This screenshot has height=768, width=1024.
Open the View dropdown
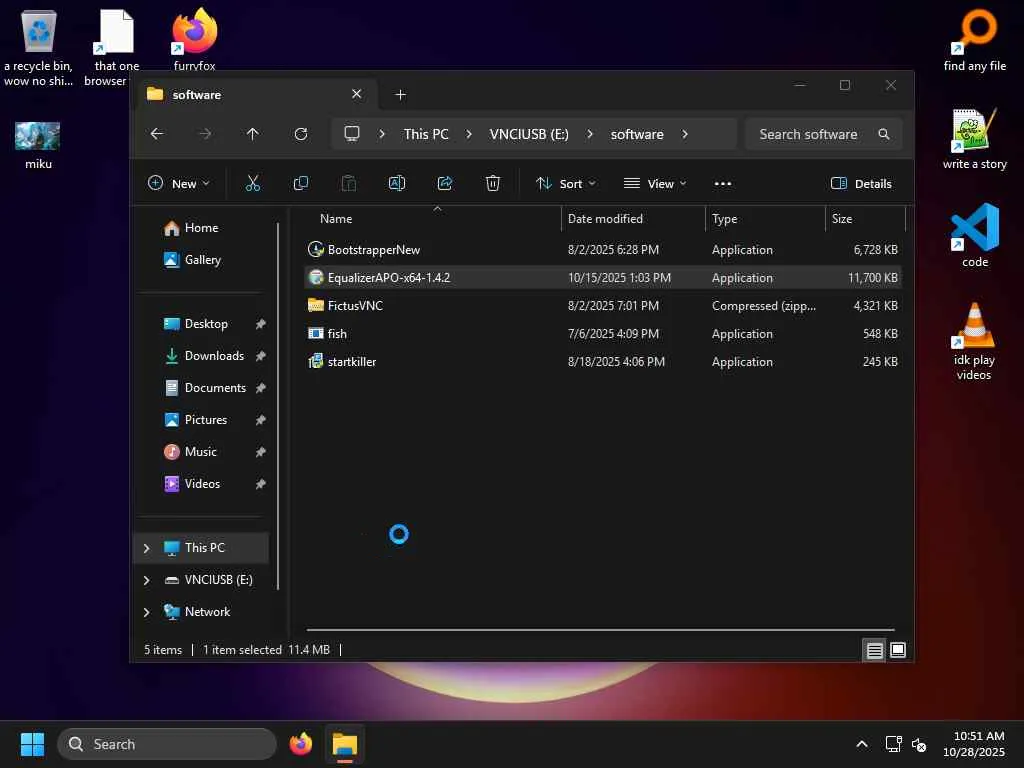tap(654, 184)
